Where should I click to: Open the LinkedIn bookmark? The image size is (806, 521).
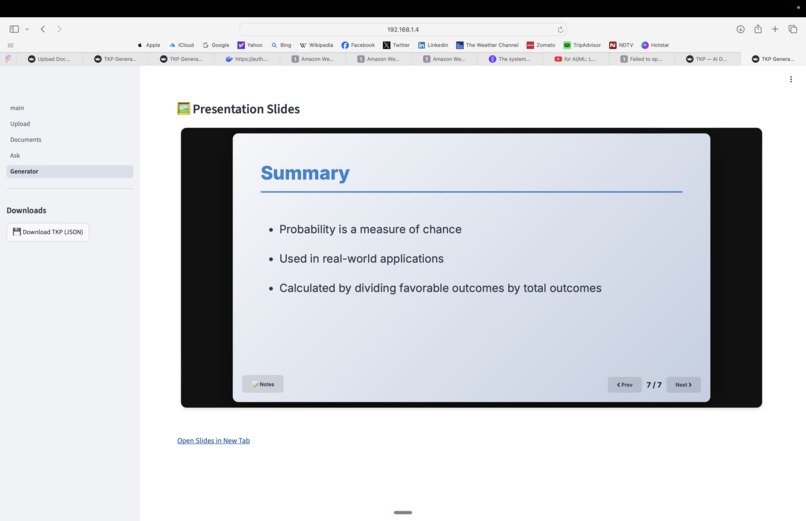pos(433,45)
